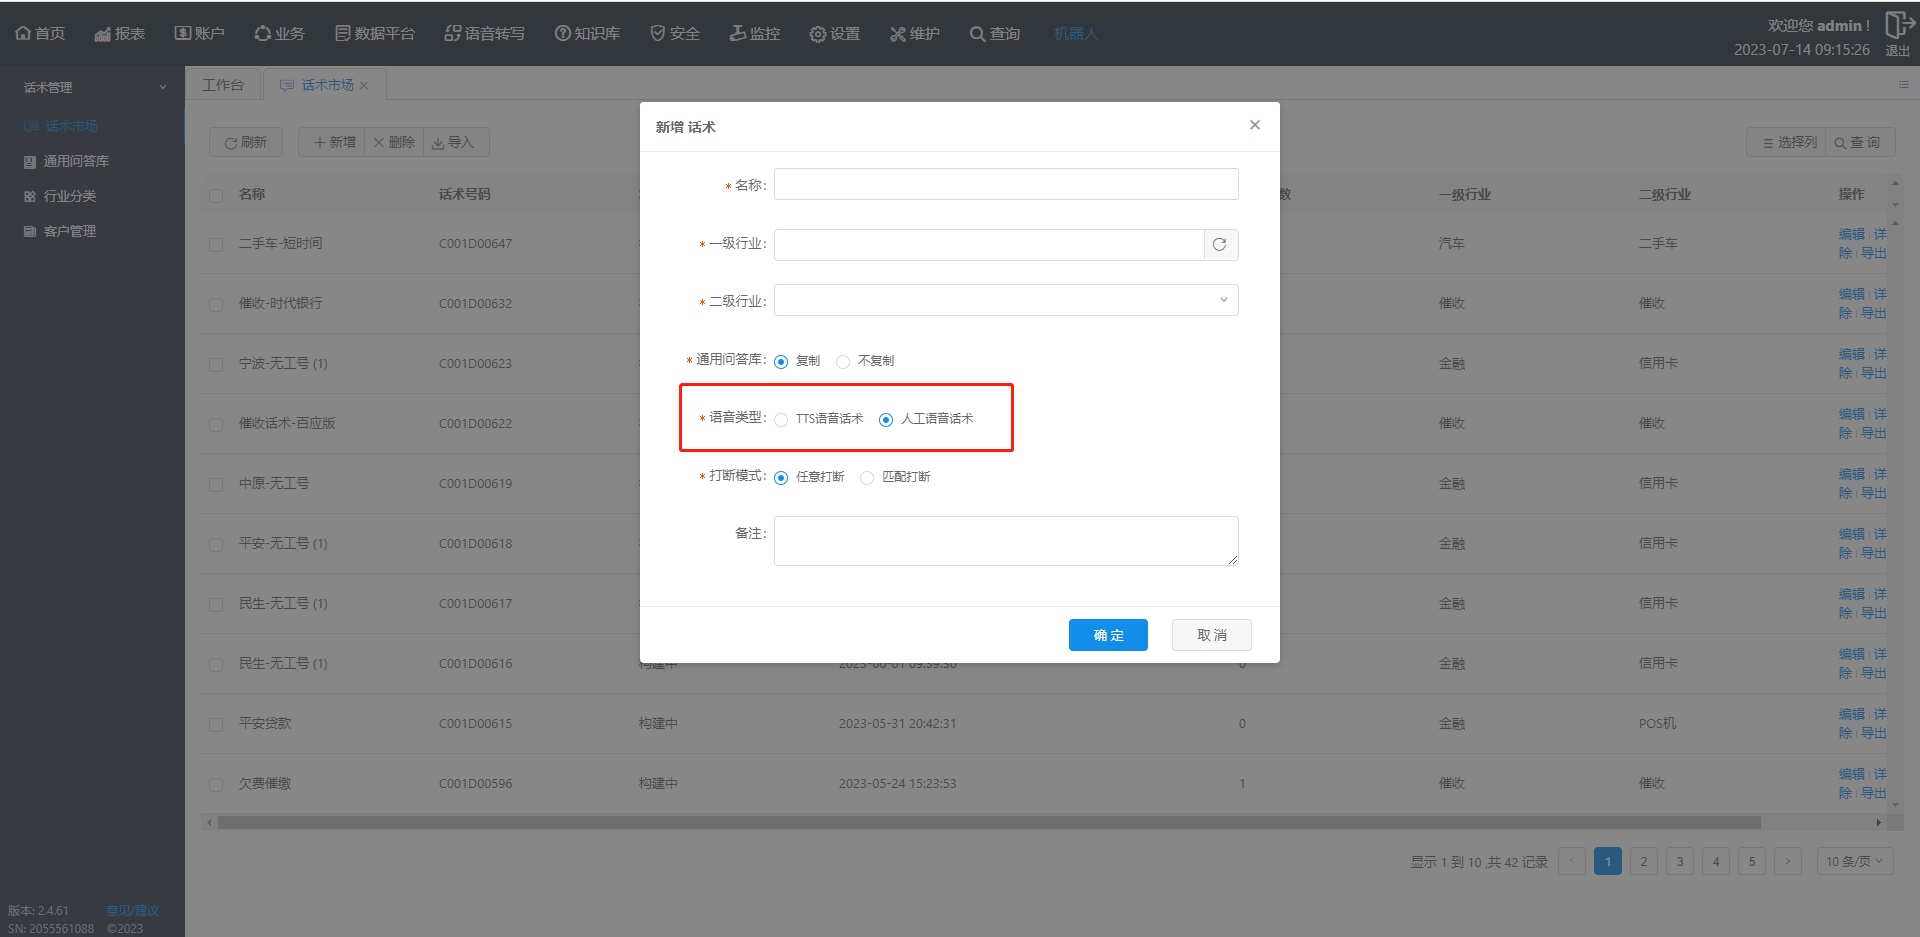Click the 取消 cancel button
Screen dimensions: 1920x937
(1211, 635)
